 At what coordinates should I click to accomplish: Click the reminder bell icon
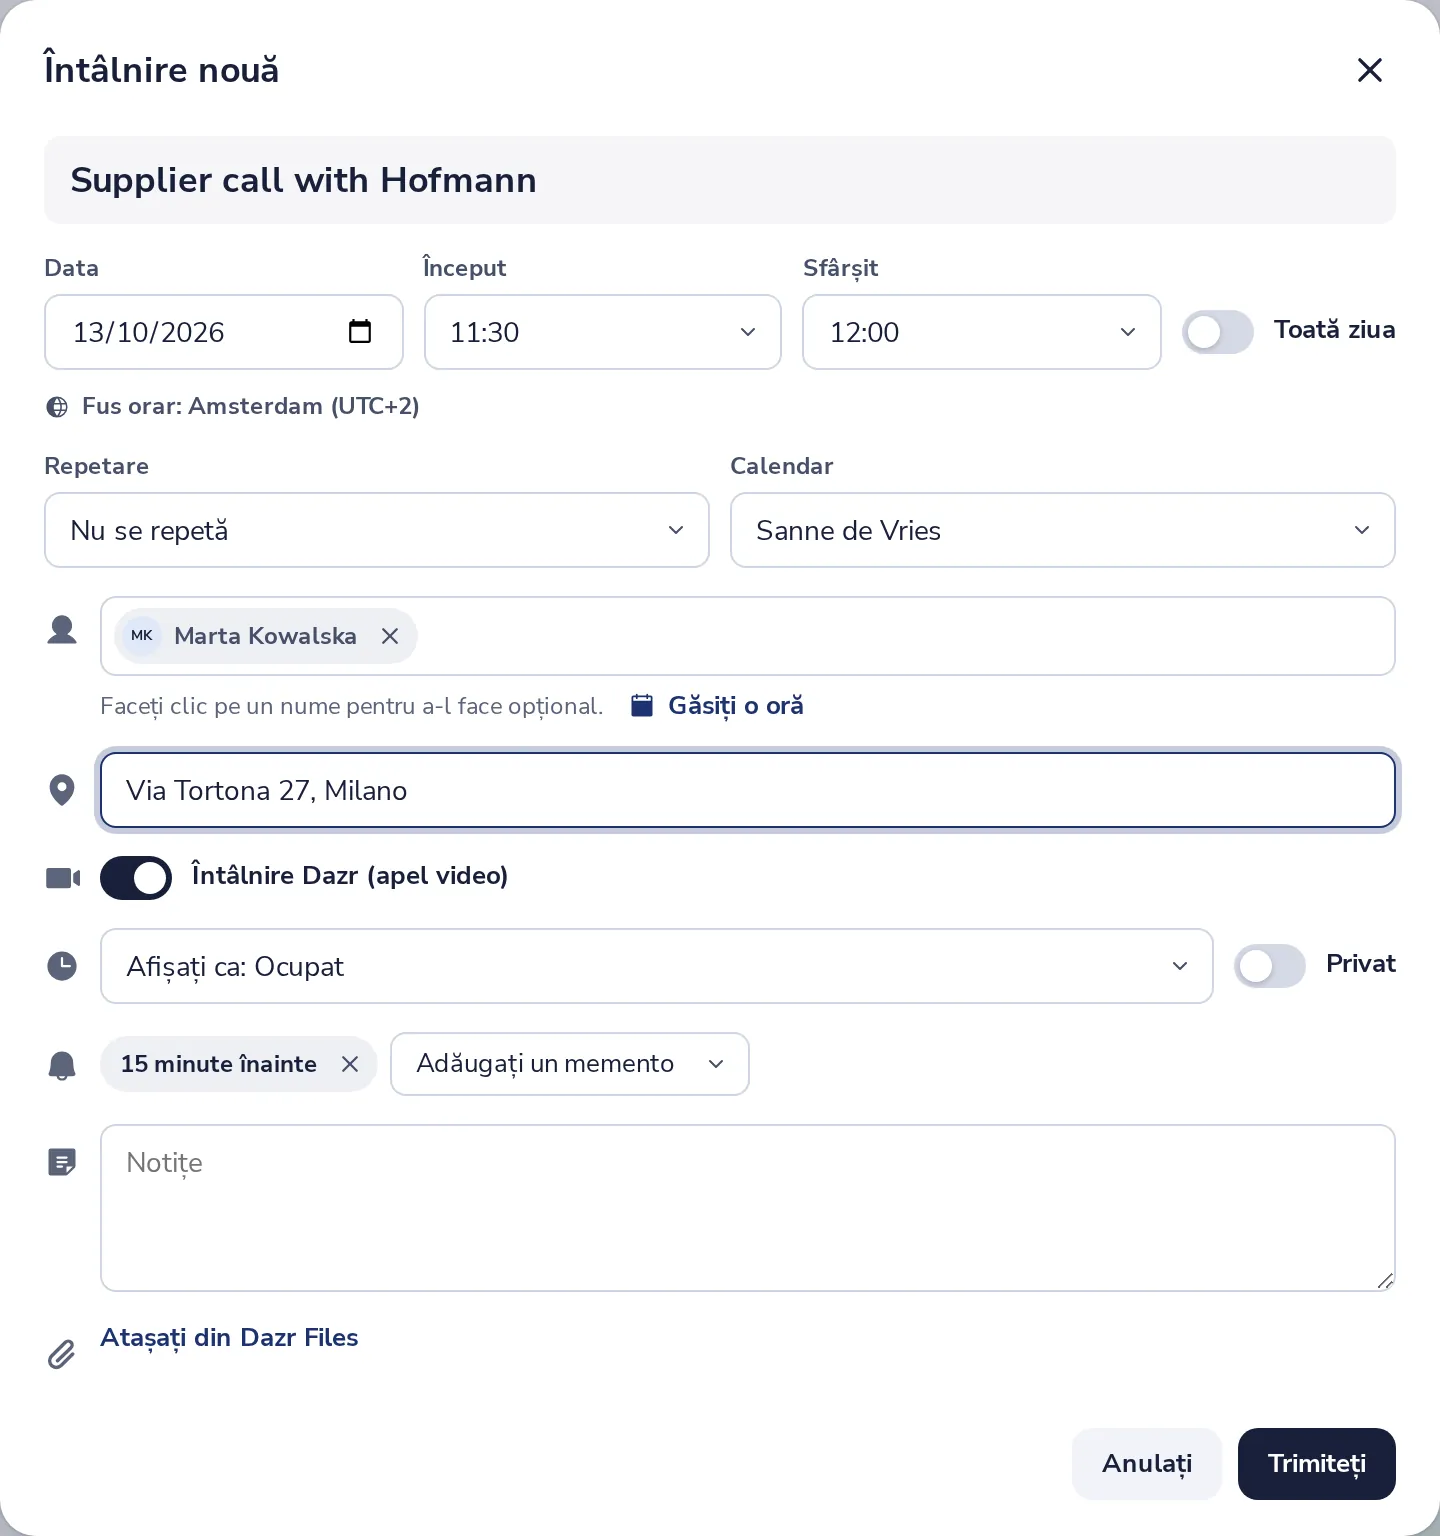pos(62,1065)
